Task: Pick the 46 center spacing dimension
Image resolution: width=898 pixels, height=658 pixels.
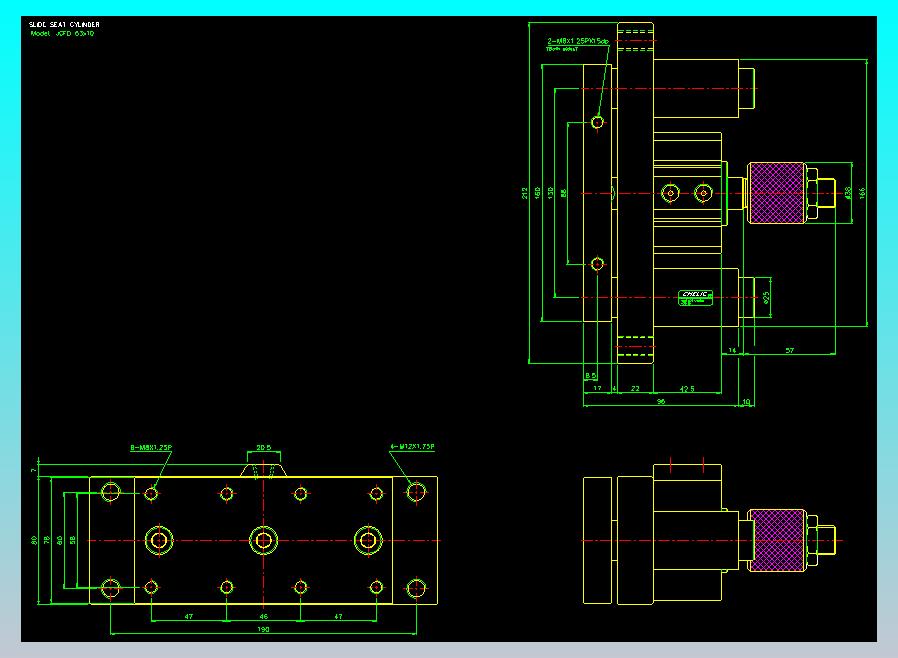Action: (x=263, y=617)
